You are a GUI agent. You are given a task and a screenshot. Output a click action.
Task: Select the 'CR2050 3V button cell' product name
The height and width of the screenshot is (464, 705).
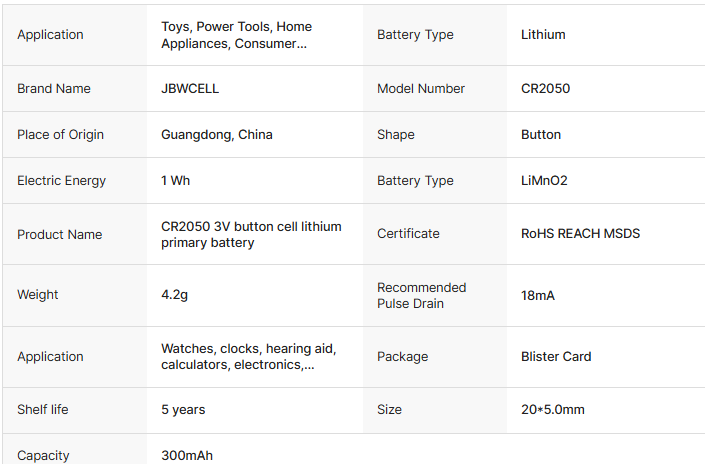251,235
